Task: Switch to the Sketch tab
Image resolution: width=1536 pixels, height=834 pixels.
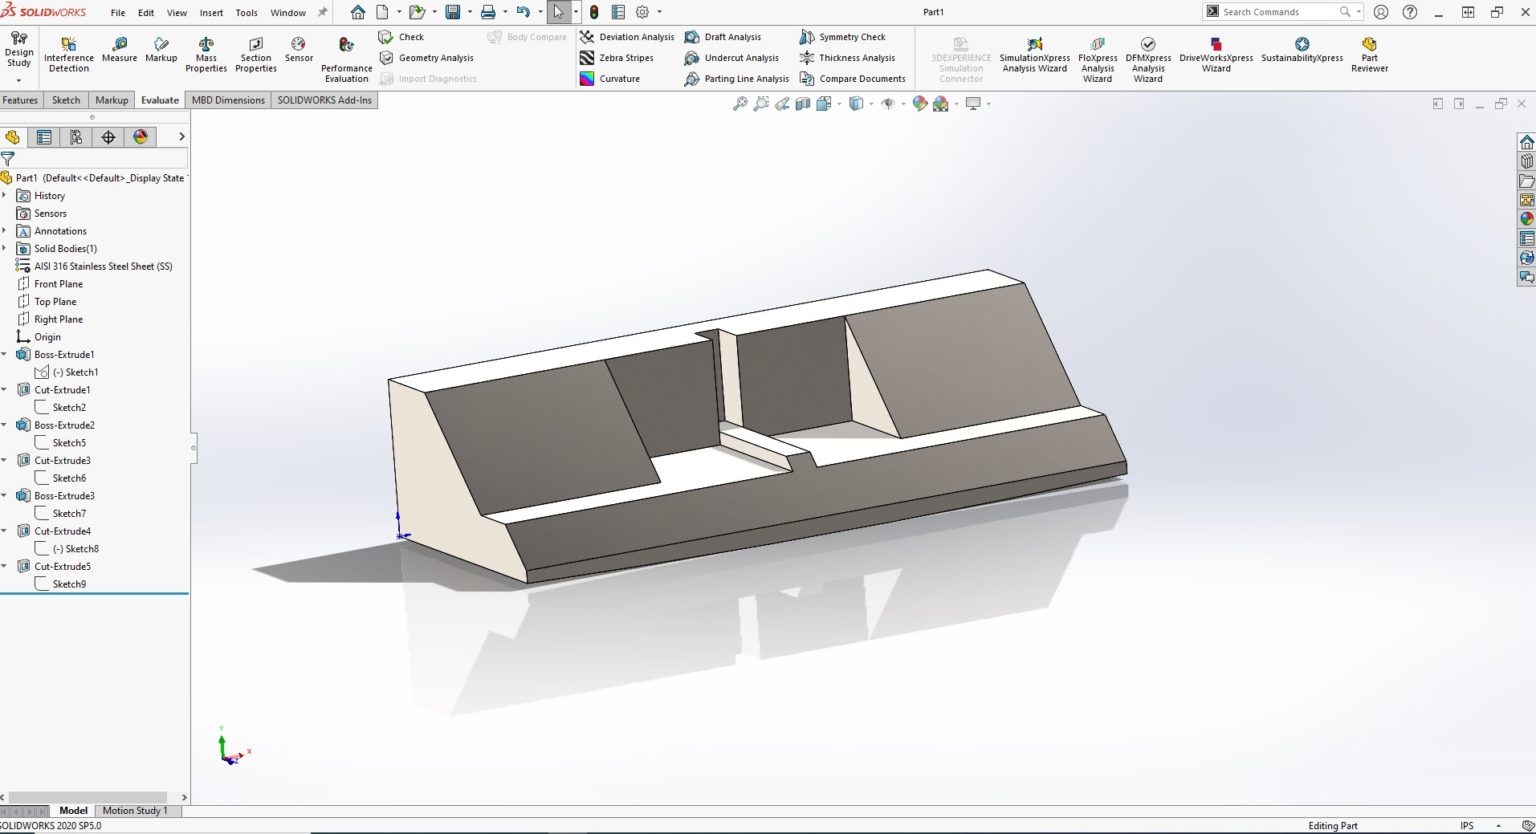Action: coord(66,100)
